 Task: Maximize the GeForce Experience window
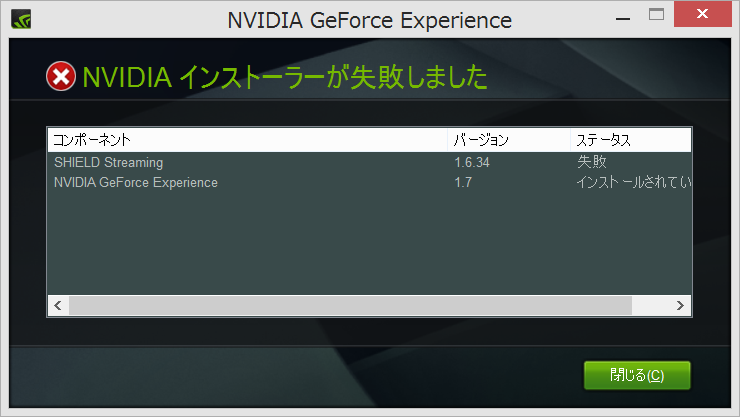click(x=656, y=14)
